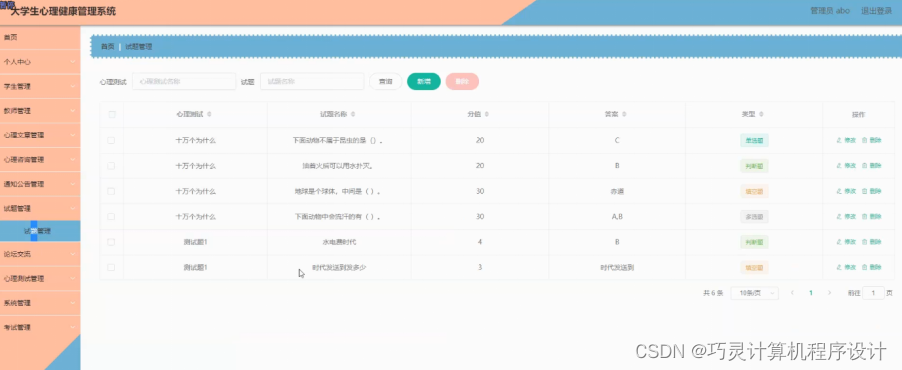Click 退出登录 in the header

pyautogui.click(x=876, y=10)
